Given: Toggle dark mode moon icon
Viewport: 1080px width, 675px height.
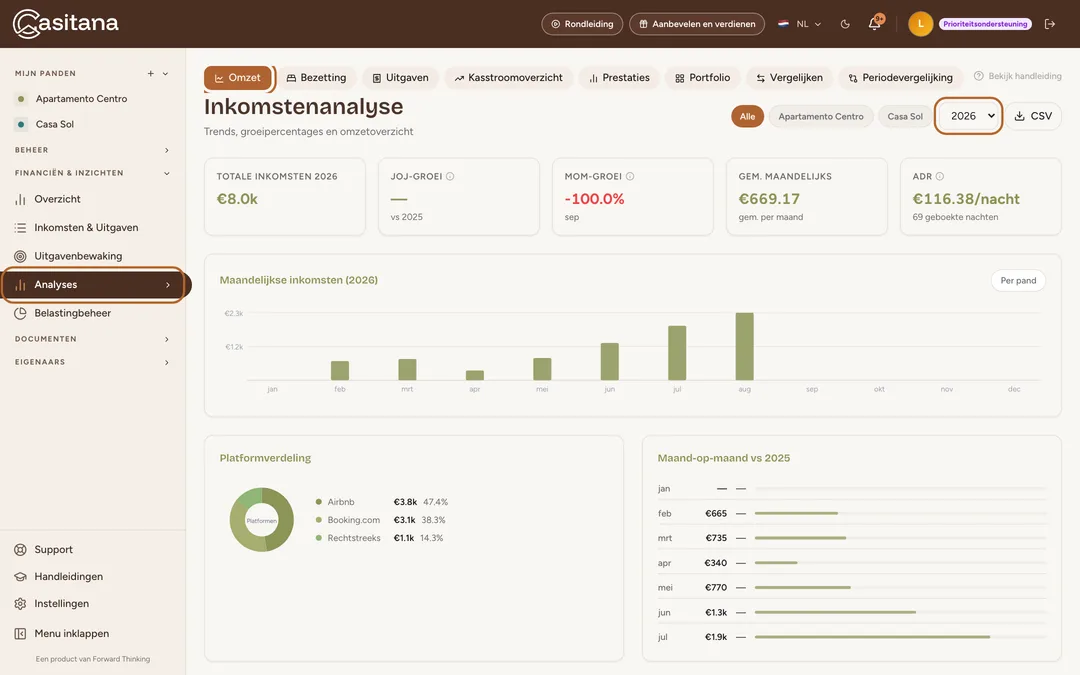Looking at the screenshot, I should point(845,24).
